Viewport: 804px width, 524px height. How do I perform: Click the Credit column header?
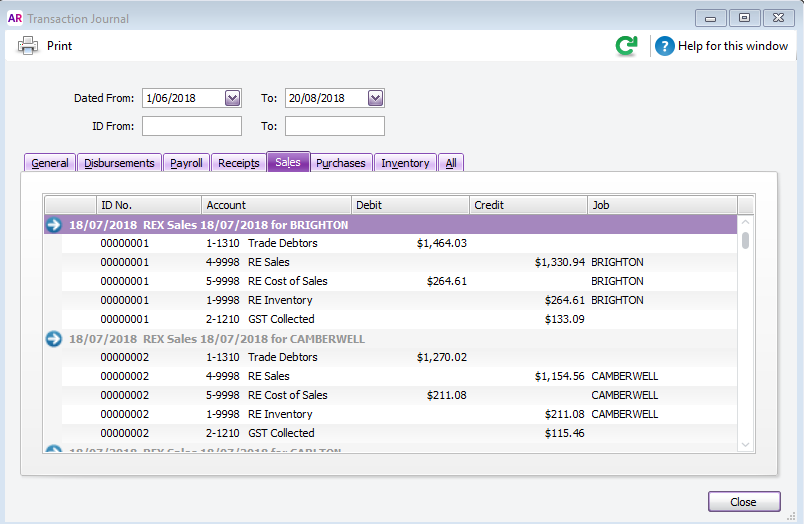pos(528,205)
